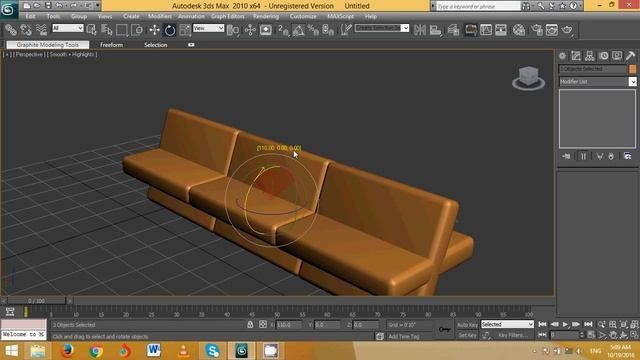Screen dimensions: 640x360
Task: Toggle the Angle Snap button
Action: [x=298, y=30]
